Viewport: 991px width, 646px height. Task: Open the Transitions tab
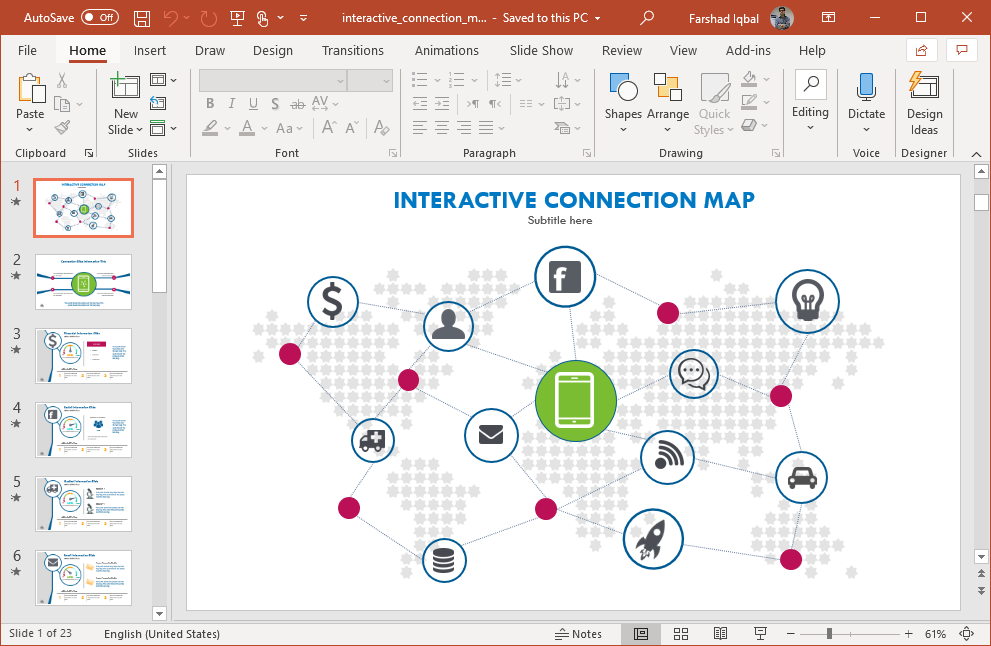pos(352,50)
